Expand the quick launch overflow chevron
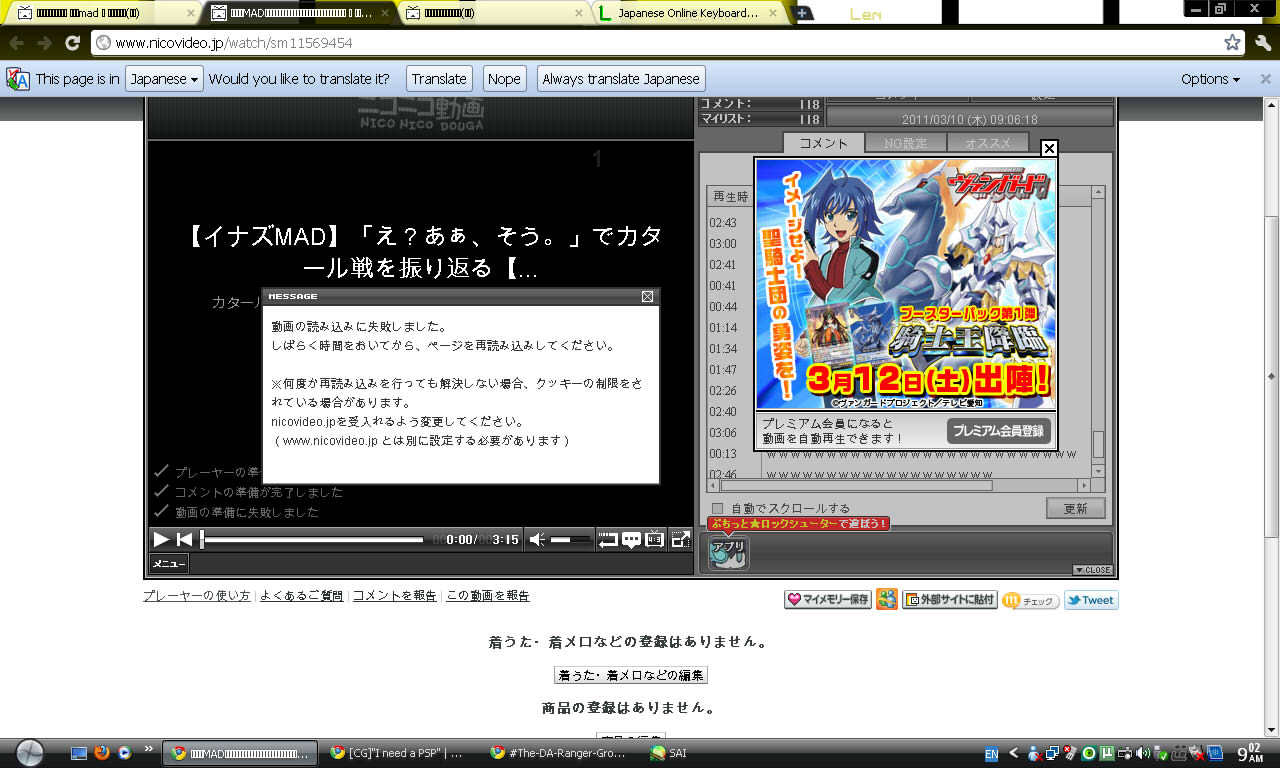The height and width of the screenshot is (768, 1280). coord(149,748)
